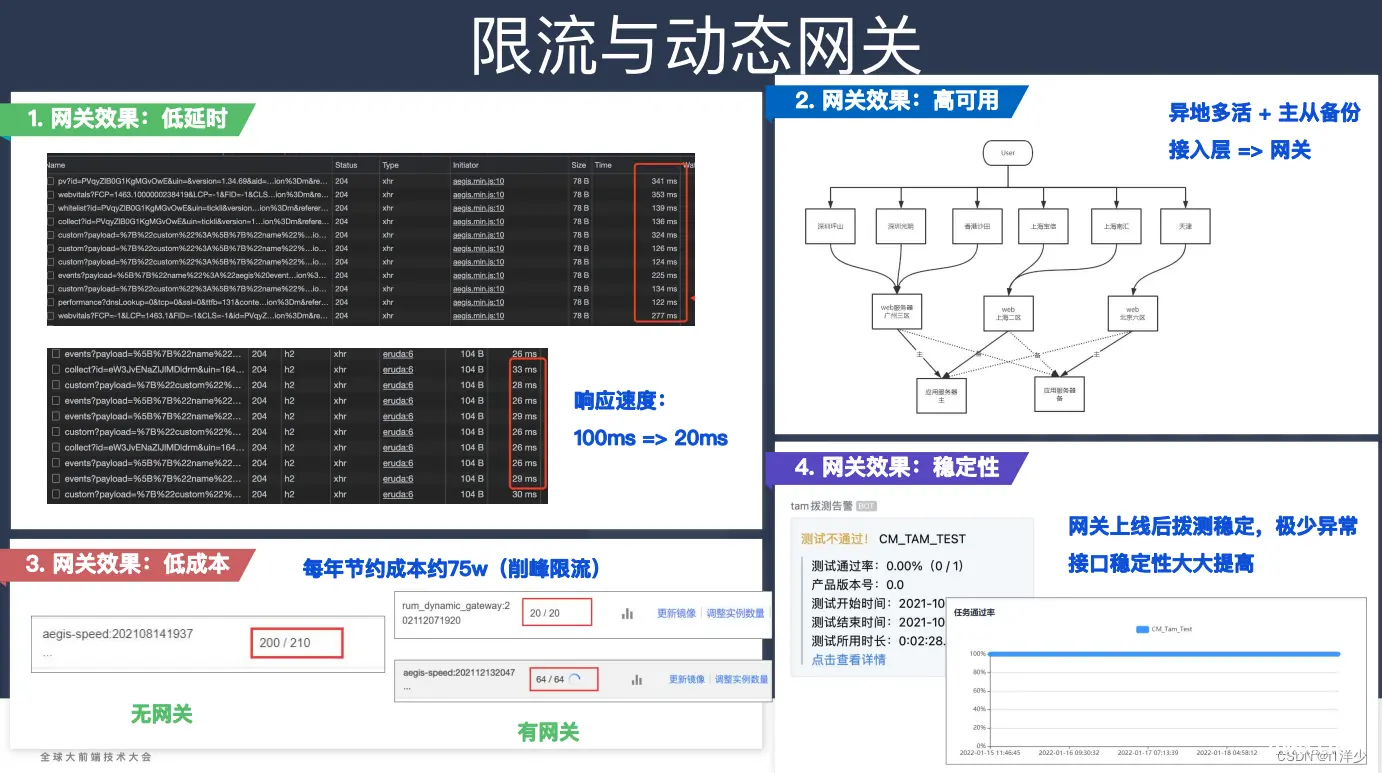Click 调整实例数量 link for rum_dynamic_gateway
This screenshot has width=1382, height=773.
coord(735,613)
